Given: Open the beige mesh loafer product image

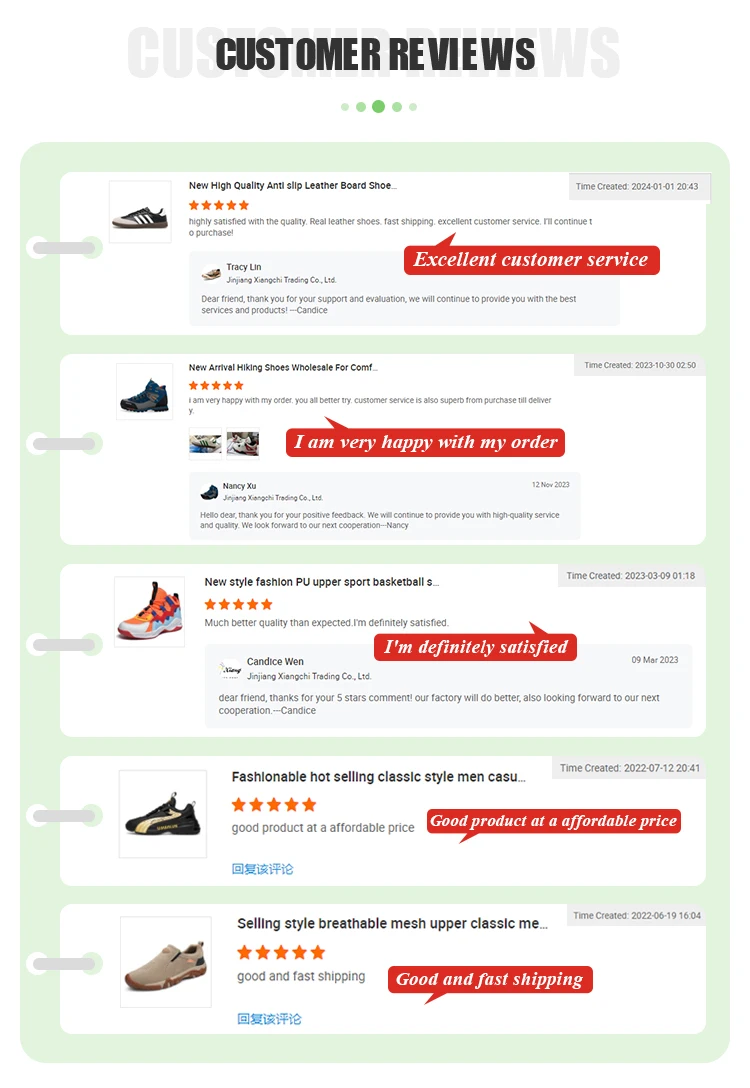Looking at the screenshot, I should (x=165, y=962).
